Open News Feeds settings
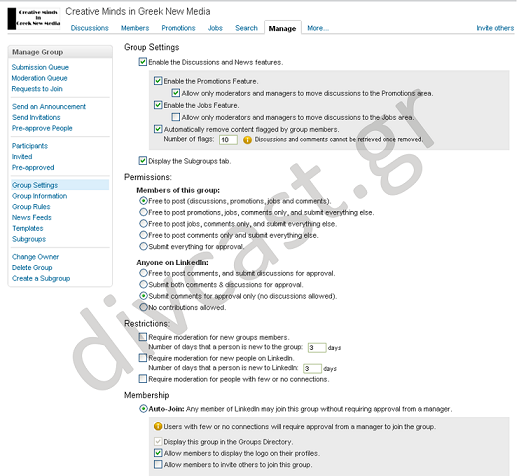The height and width of the screenshot is (476, 519). click(x=32, y=217)
